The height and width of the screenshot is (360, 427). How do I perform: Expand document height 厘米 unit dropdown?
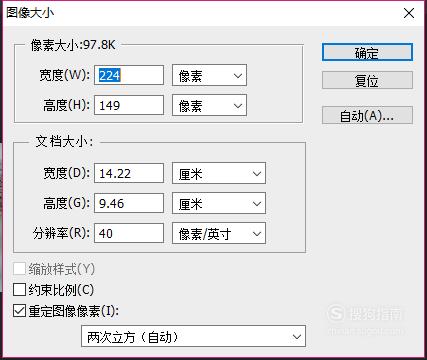pos(219,203)
